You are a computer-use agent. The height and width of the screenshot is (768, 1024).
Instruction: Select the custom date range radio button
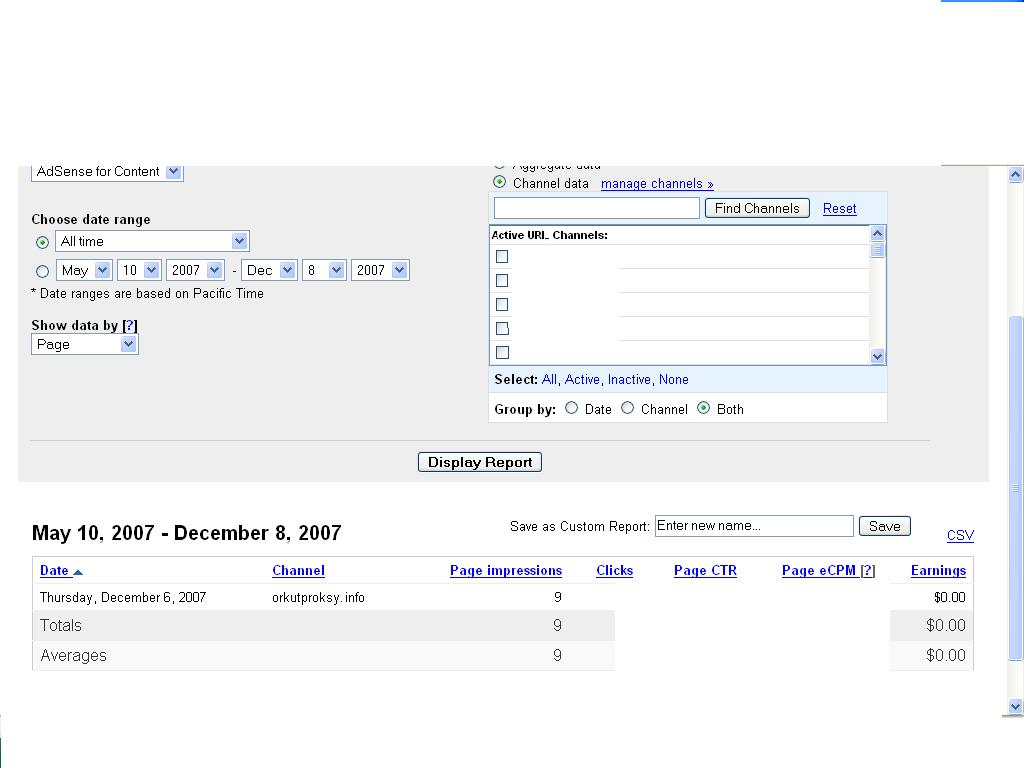click(42, 271)
